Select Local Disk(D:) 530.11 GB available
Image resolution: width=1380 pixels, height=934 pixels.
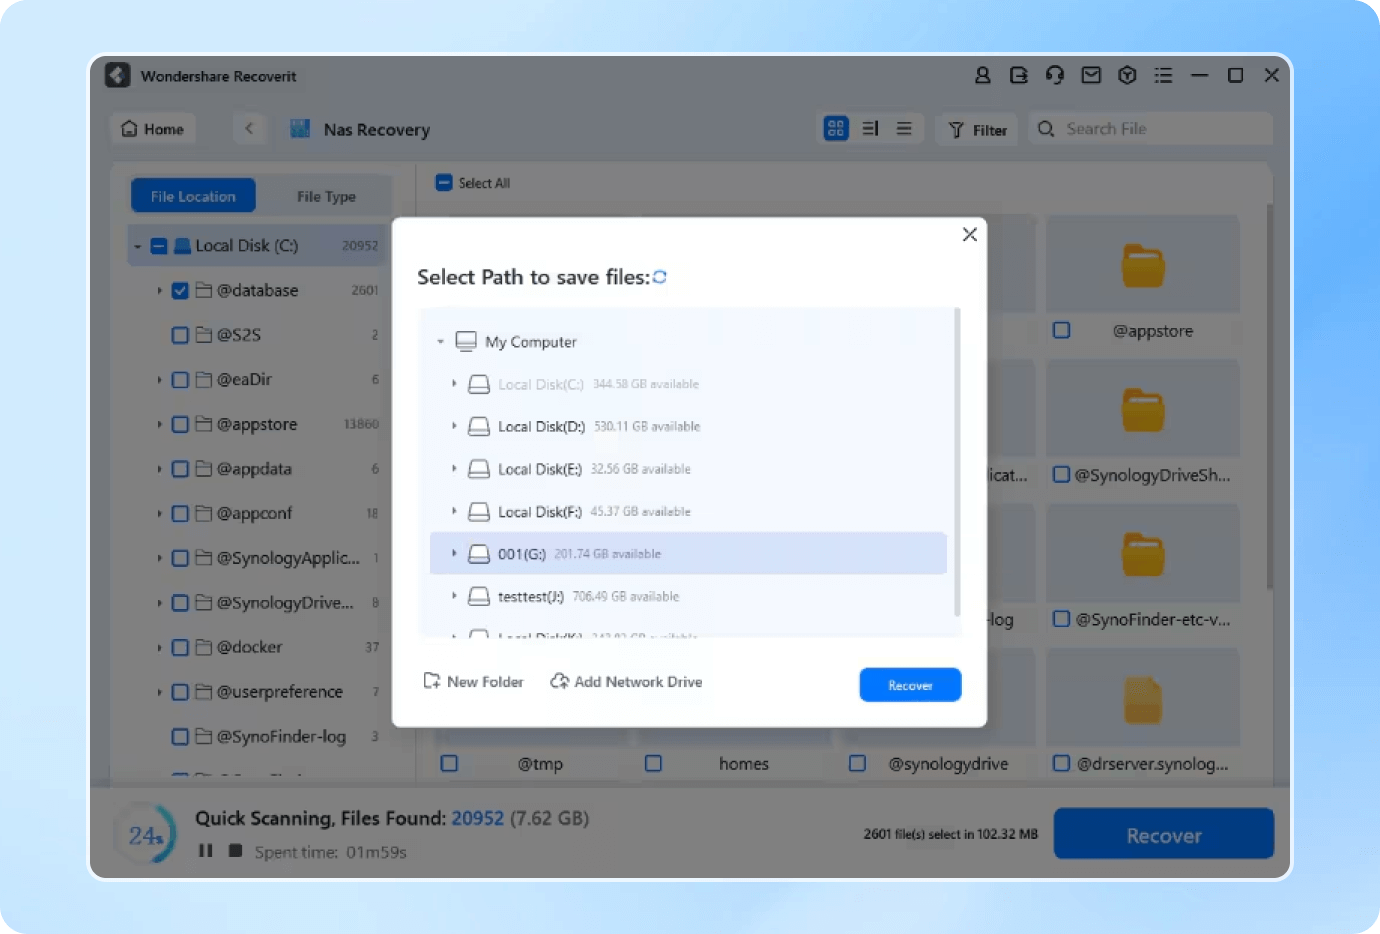point(688,426)
